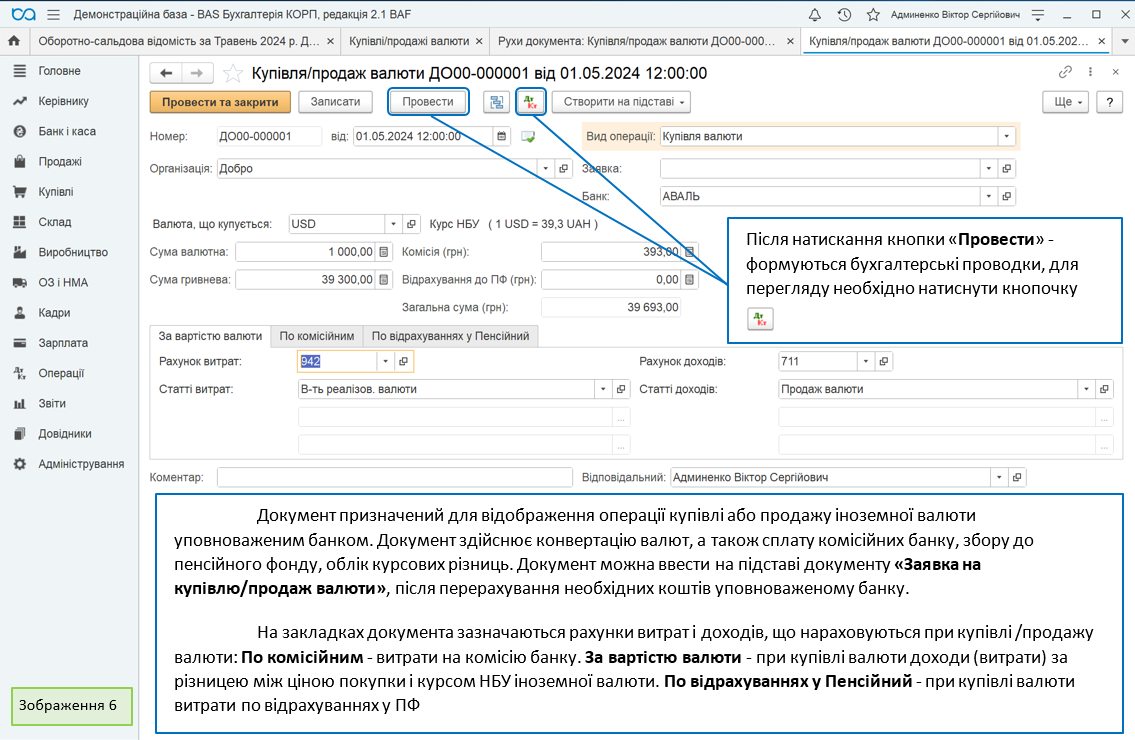This screenshot has width=1135, height=740.
Task: Open Створити на підставі dropdown menu
Action: click(621, 102)
